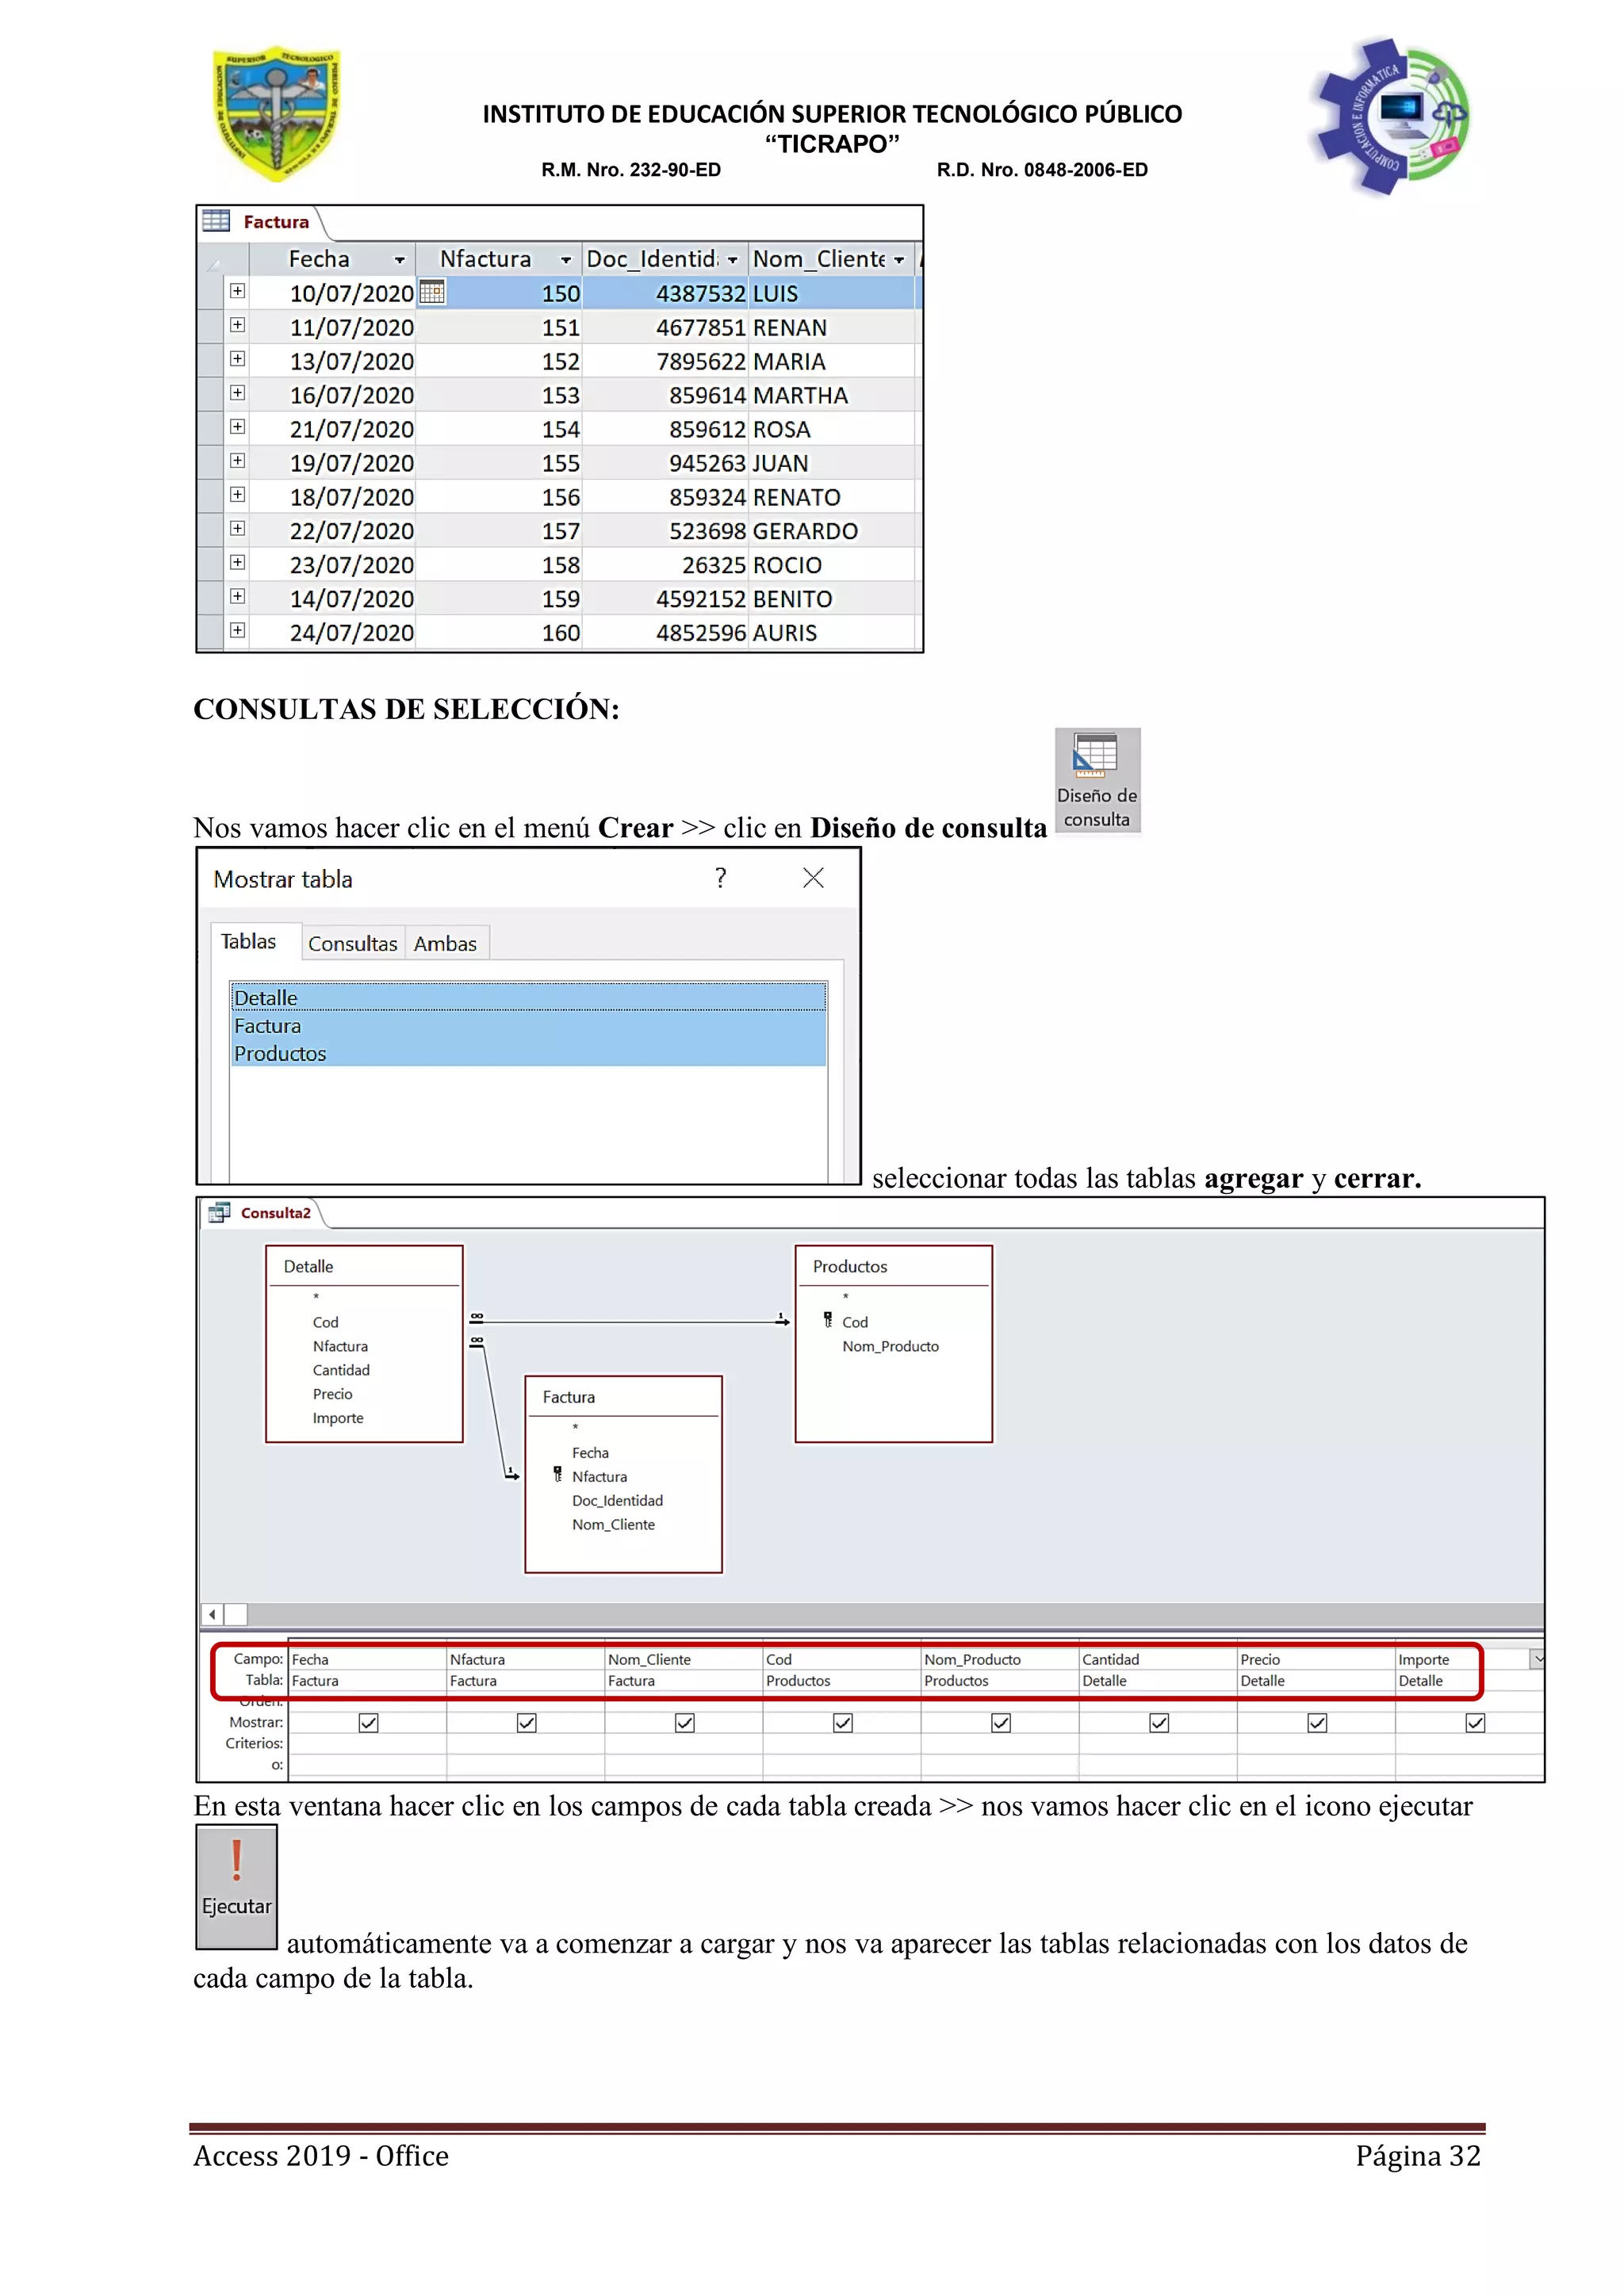Click Cantidad field in the Detalle table box

[341, 1370]
